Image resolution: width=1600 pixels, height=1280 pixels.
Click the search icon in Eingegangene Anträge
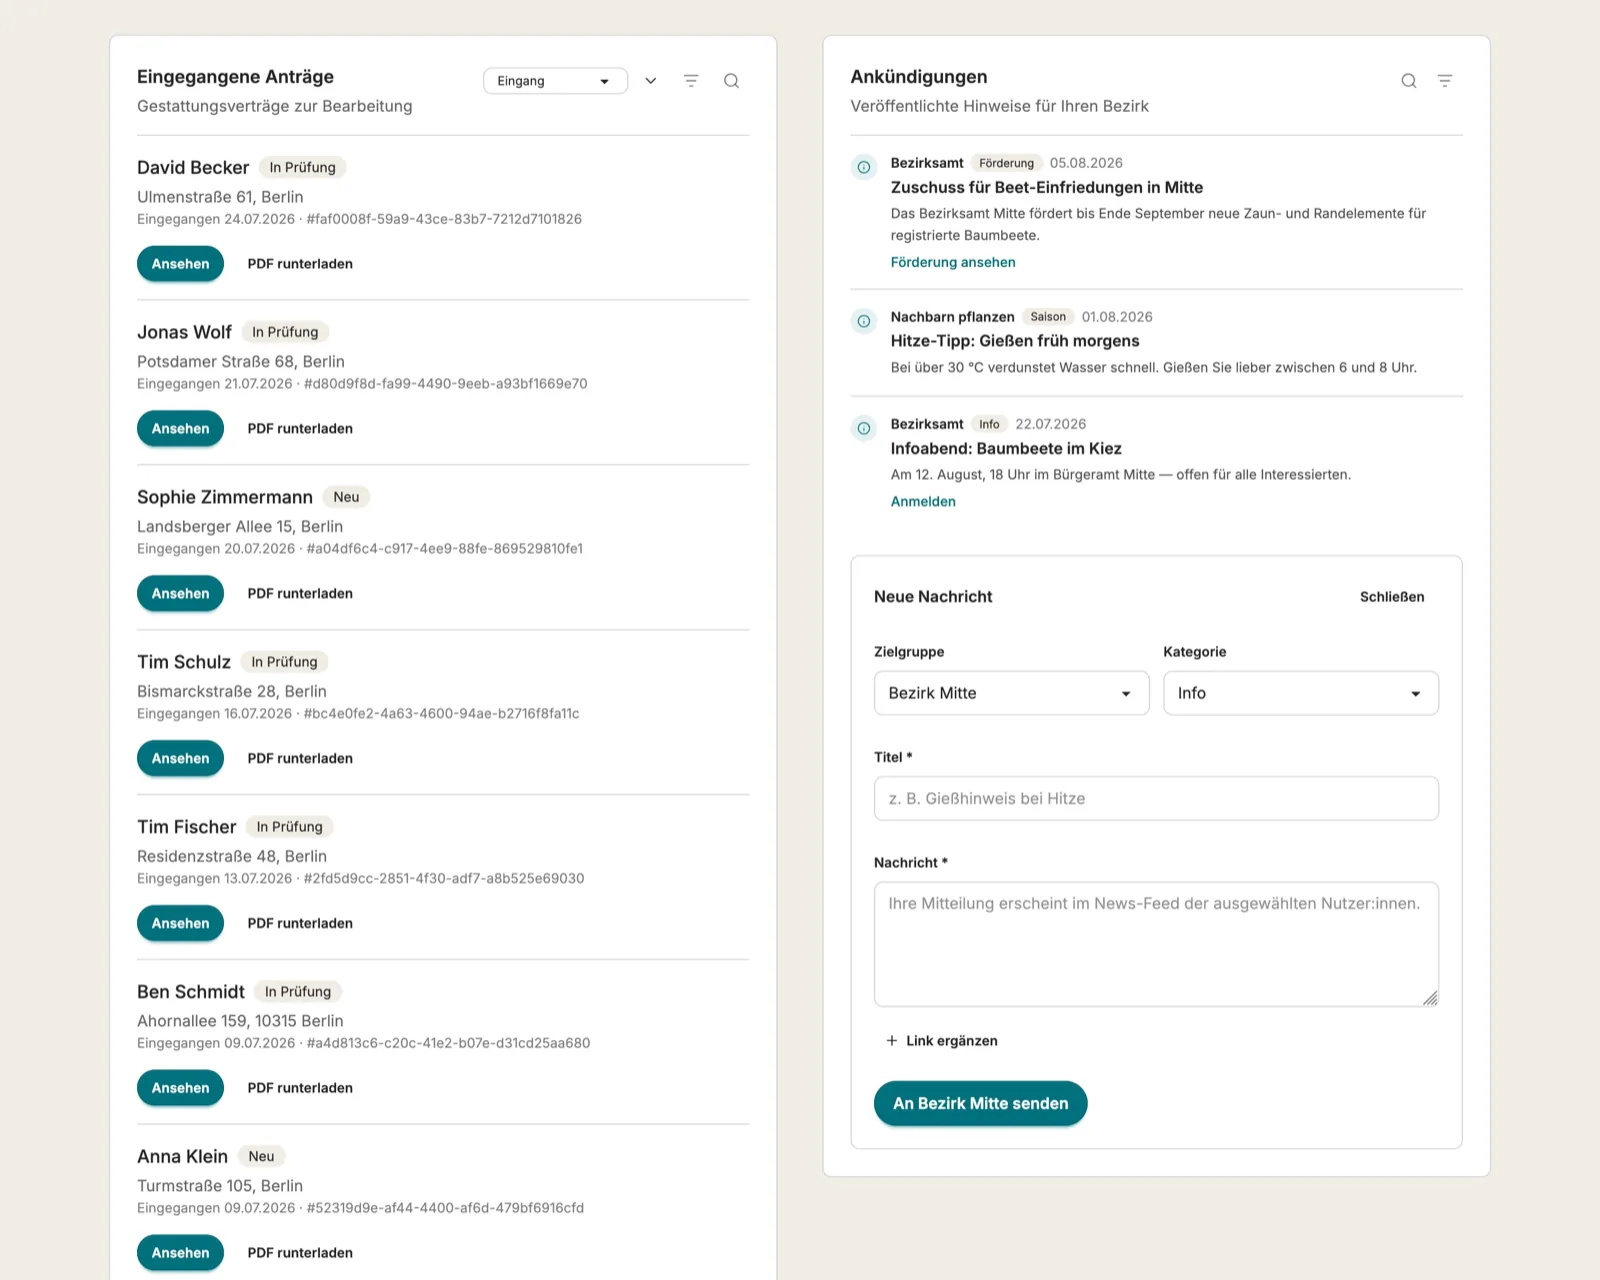(x=731, y=81)
